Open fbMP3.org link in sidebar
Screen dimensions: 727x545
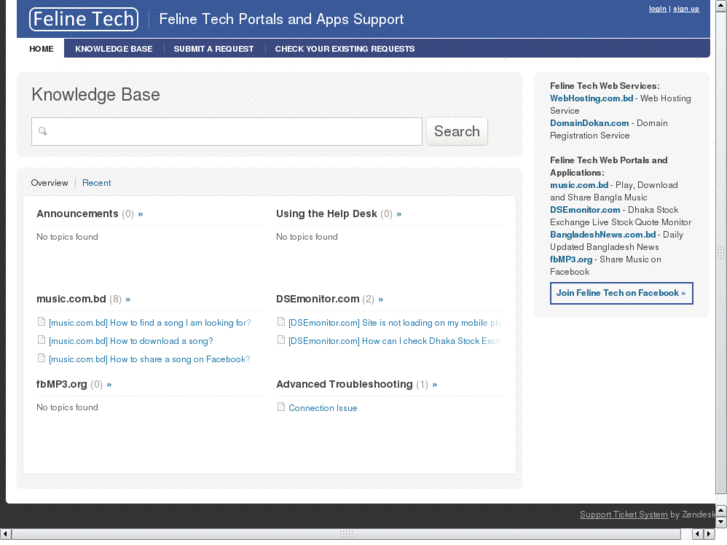571,259
